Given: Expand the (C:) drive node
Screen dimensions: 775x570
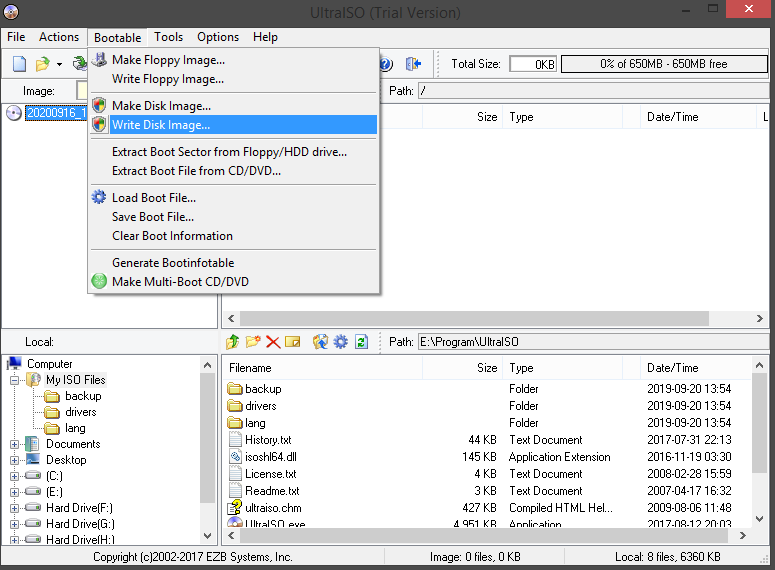Looking at the screenshot, I should 14,477.
